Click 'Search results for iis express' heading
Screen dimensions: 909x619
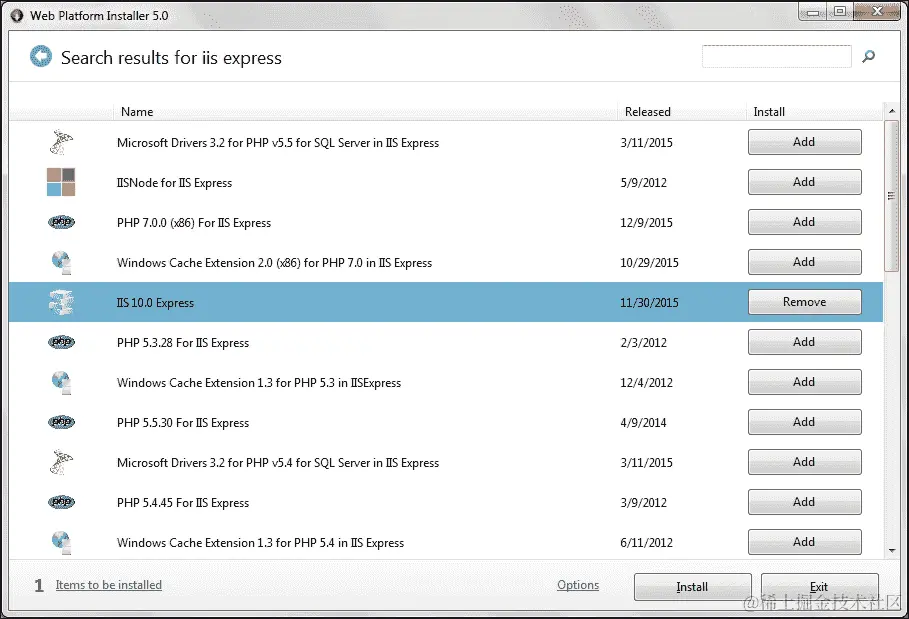(x=171, y=57)
